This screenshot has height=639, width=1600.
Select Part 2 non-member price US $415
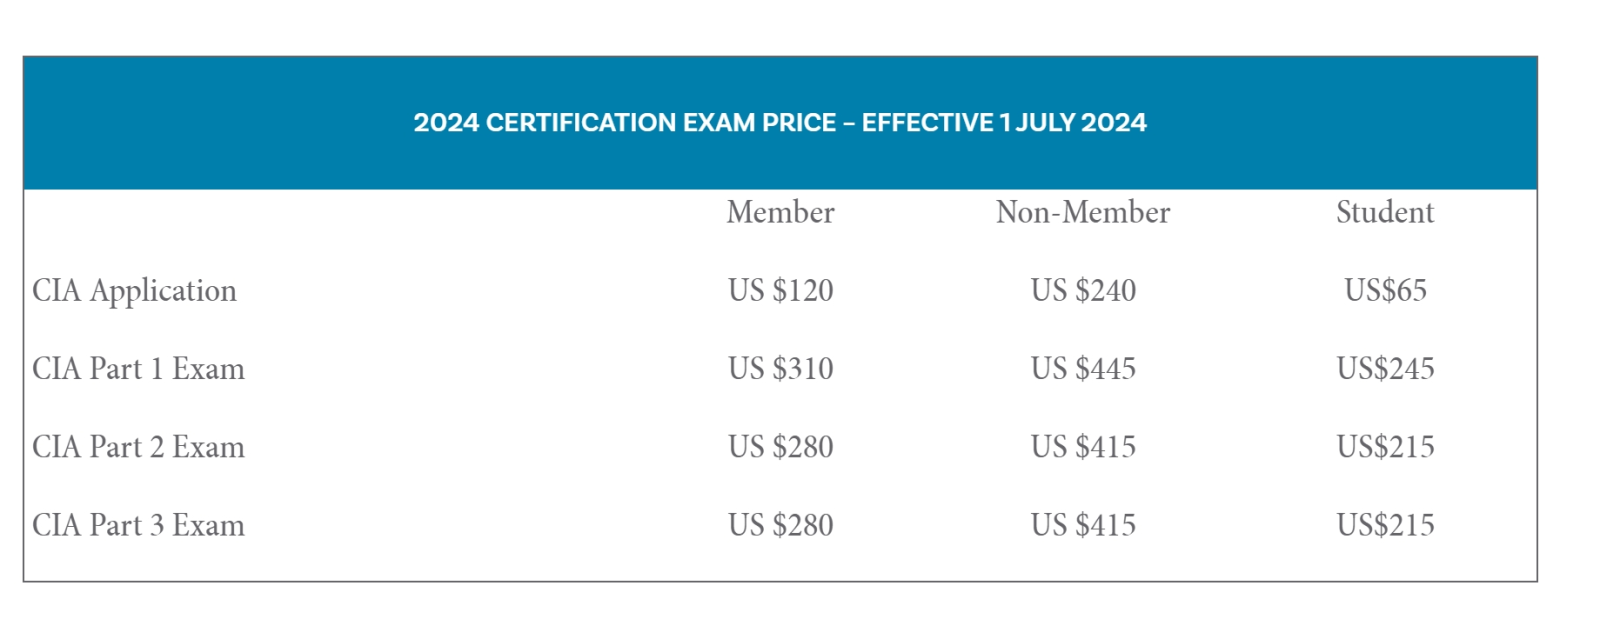click(x=1083, y=447)
